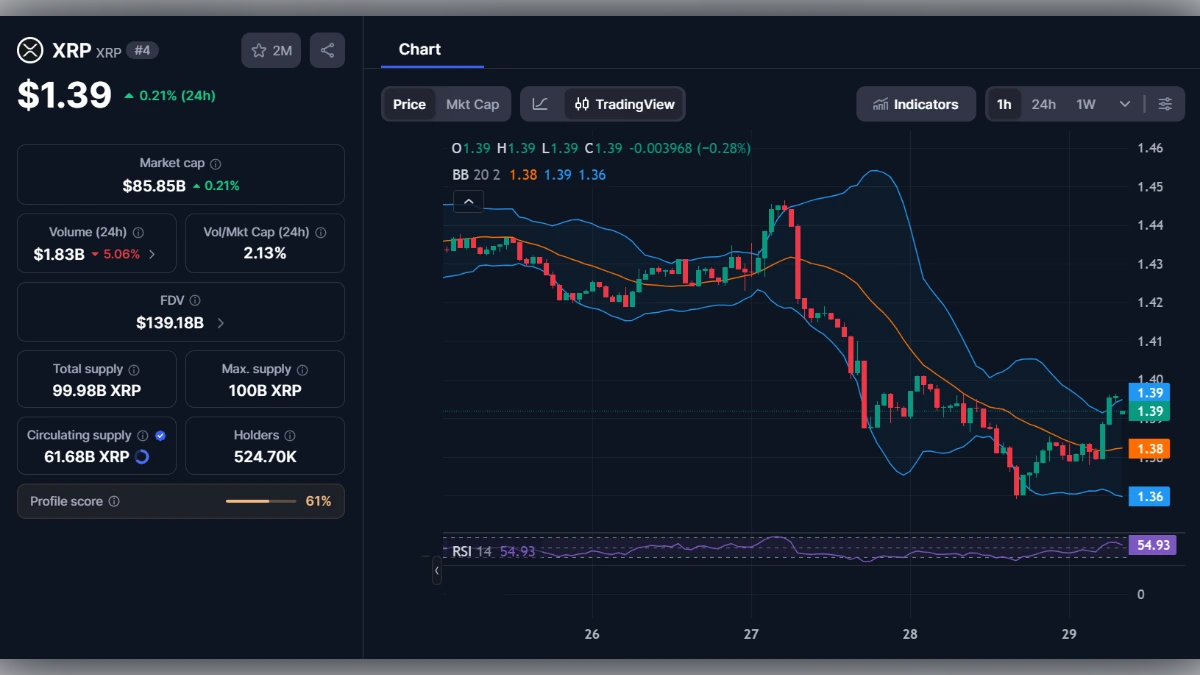
Task: Toggle the Mkt Cap chart view
Action: click(x=473, y=103)
